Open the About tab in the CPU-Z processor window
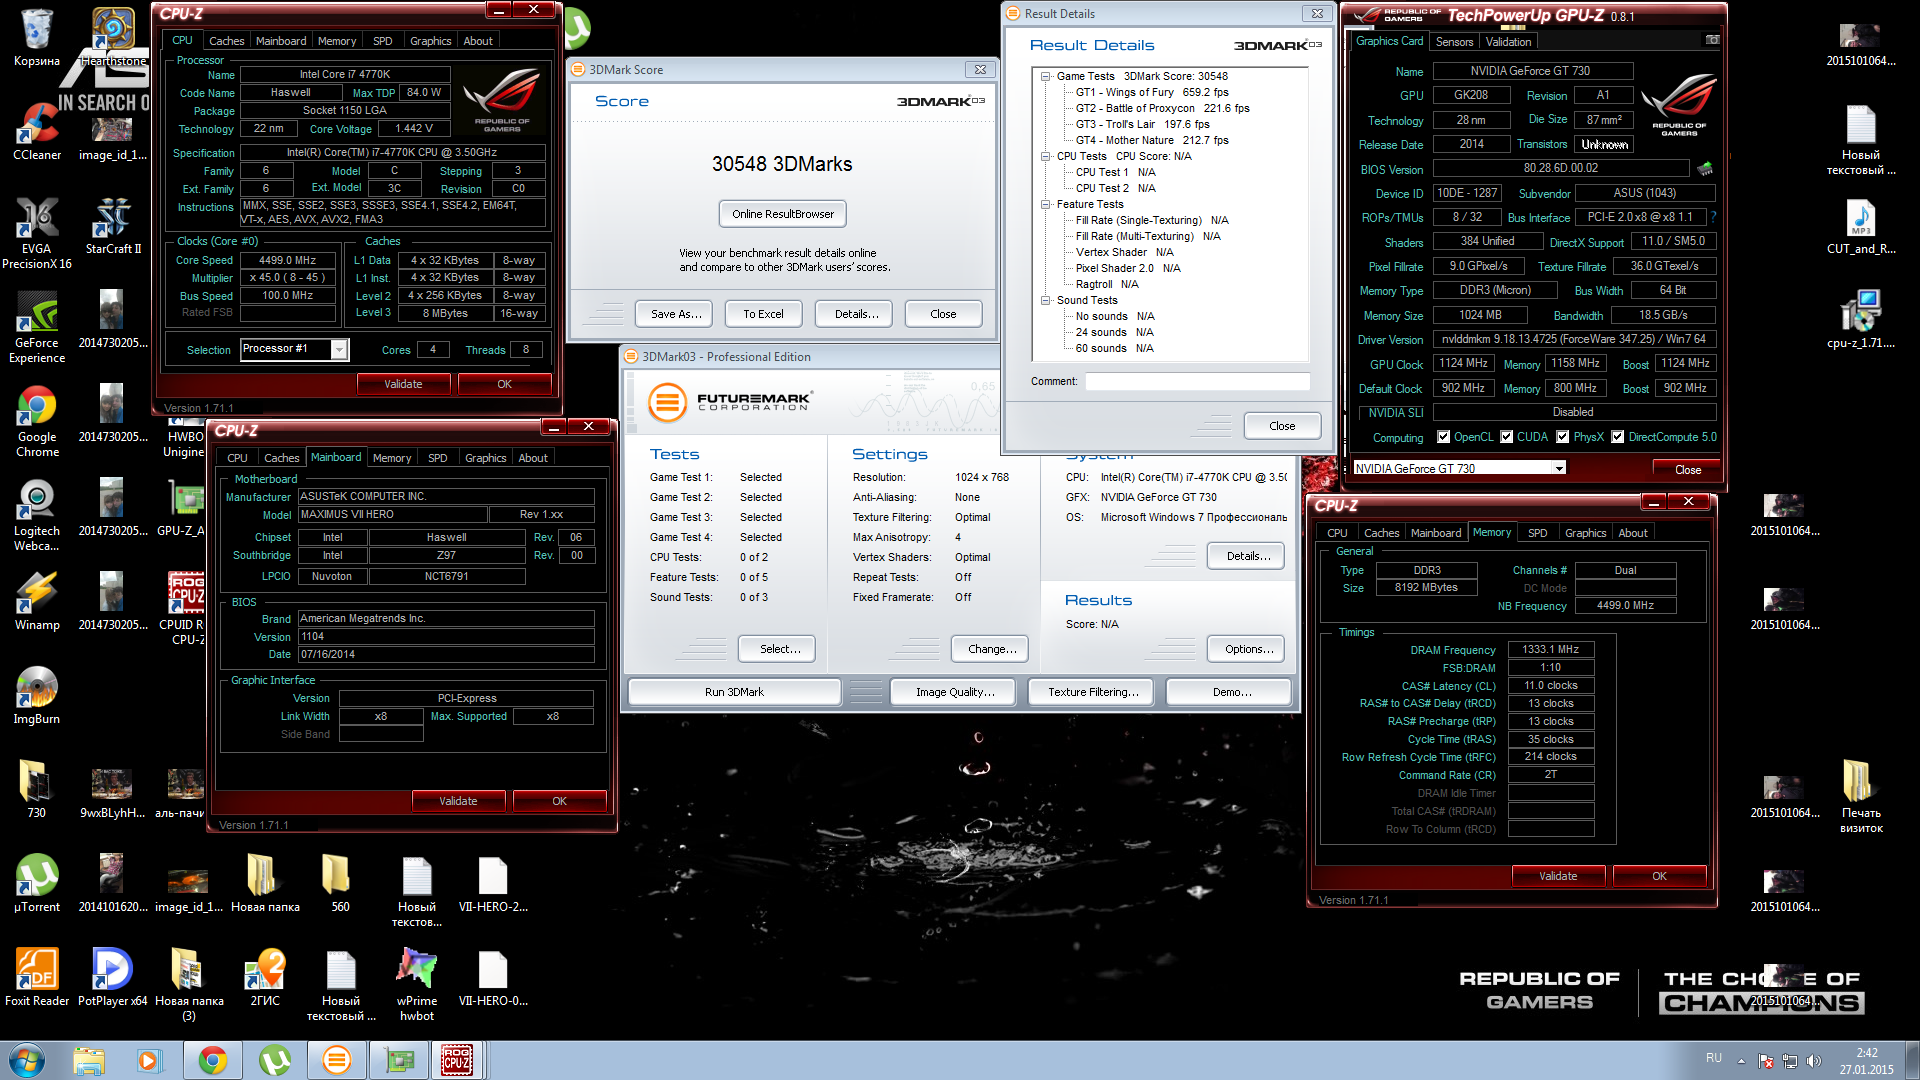This screenshot has width=1920, height=1080. click(478, 41)
